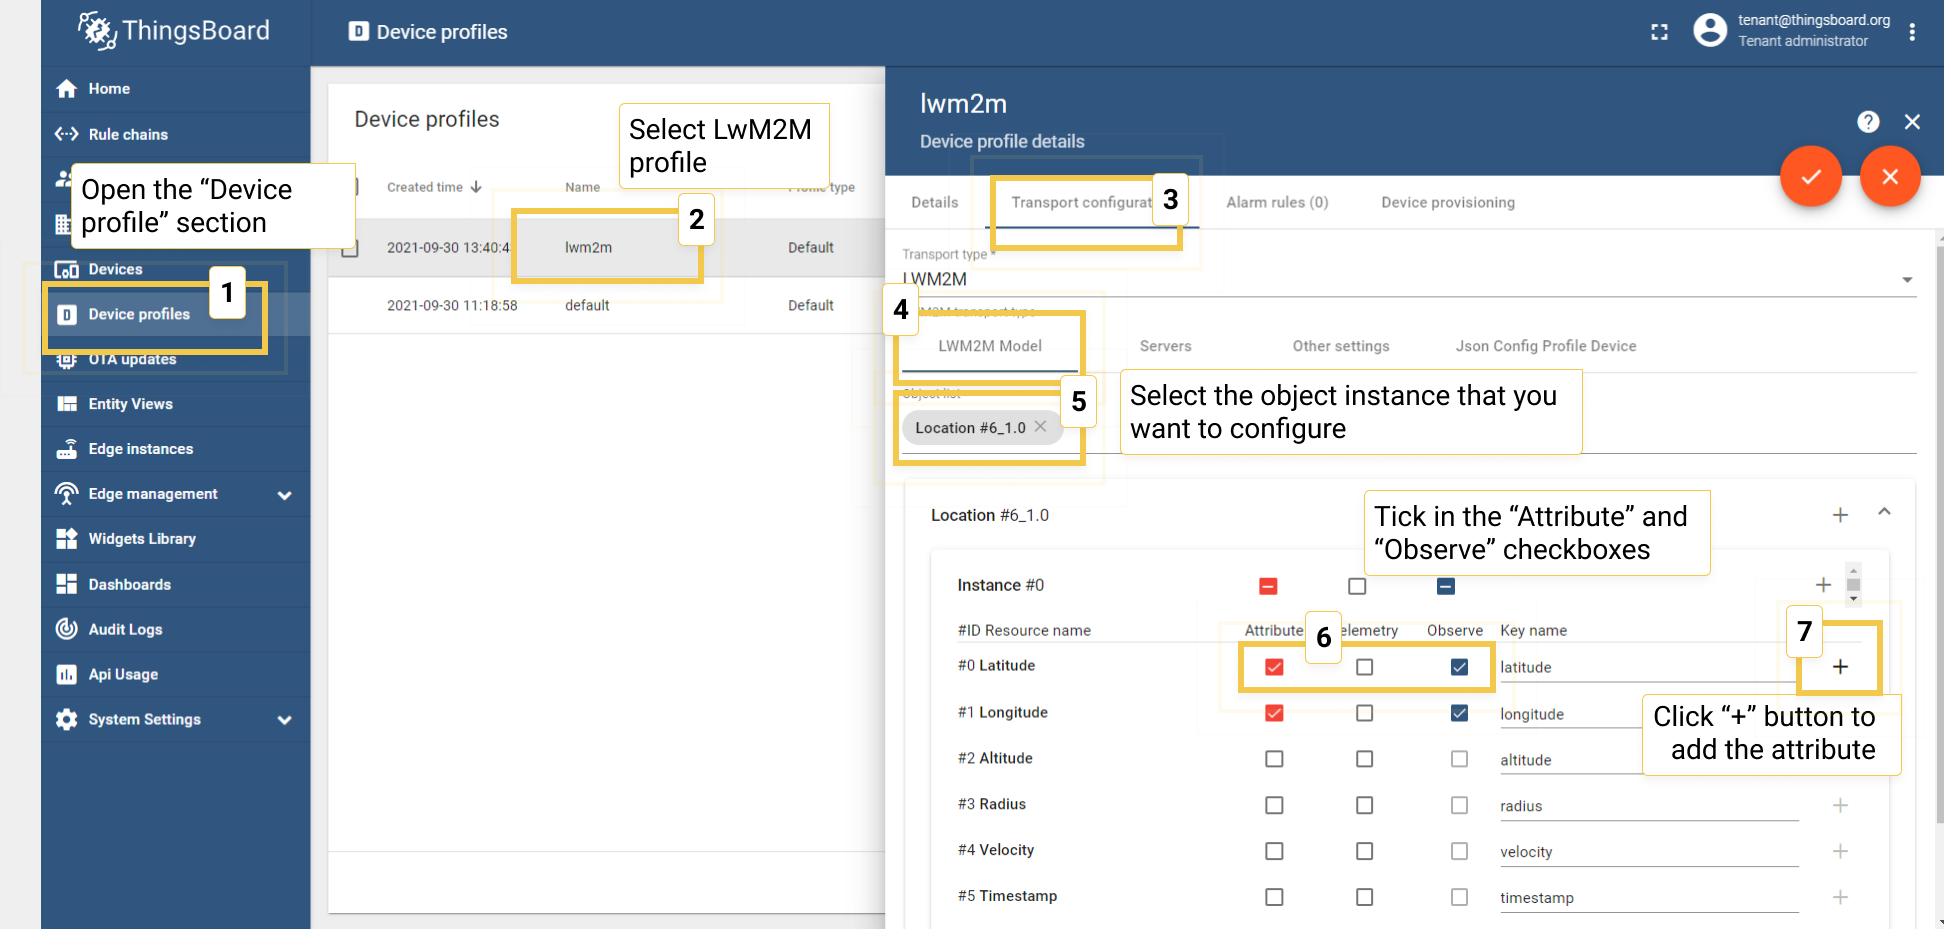Collapse the Location #6_1.0 panel
This screenshot has width=1944, height=929.
tap(1883, 513)
